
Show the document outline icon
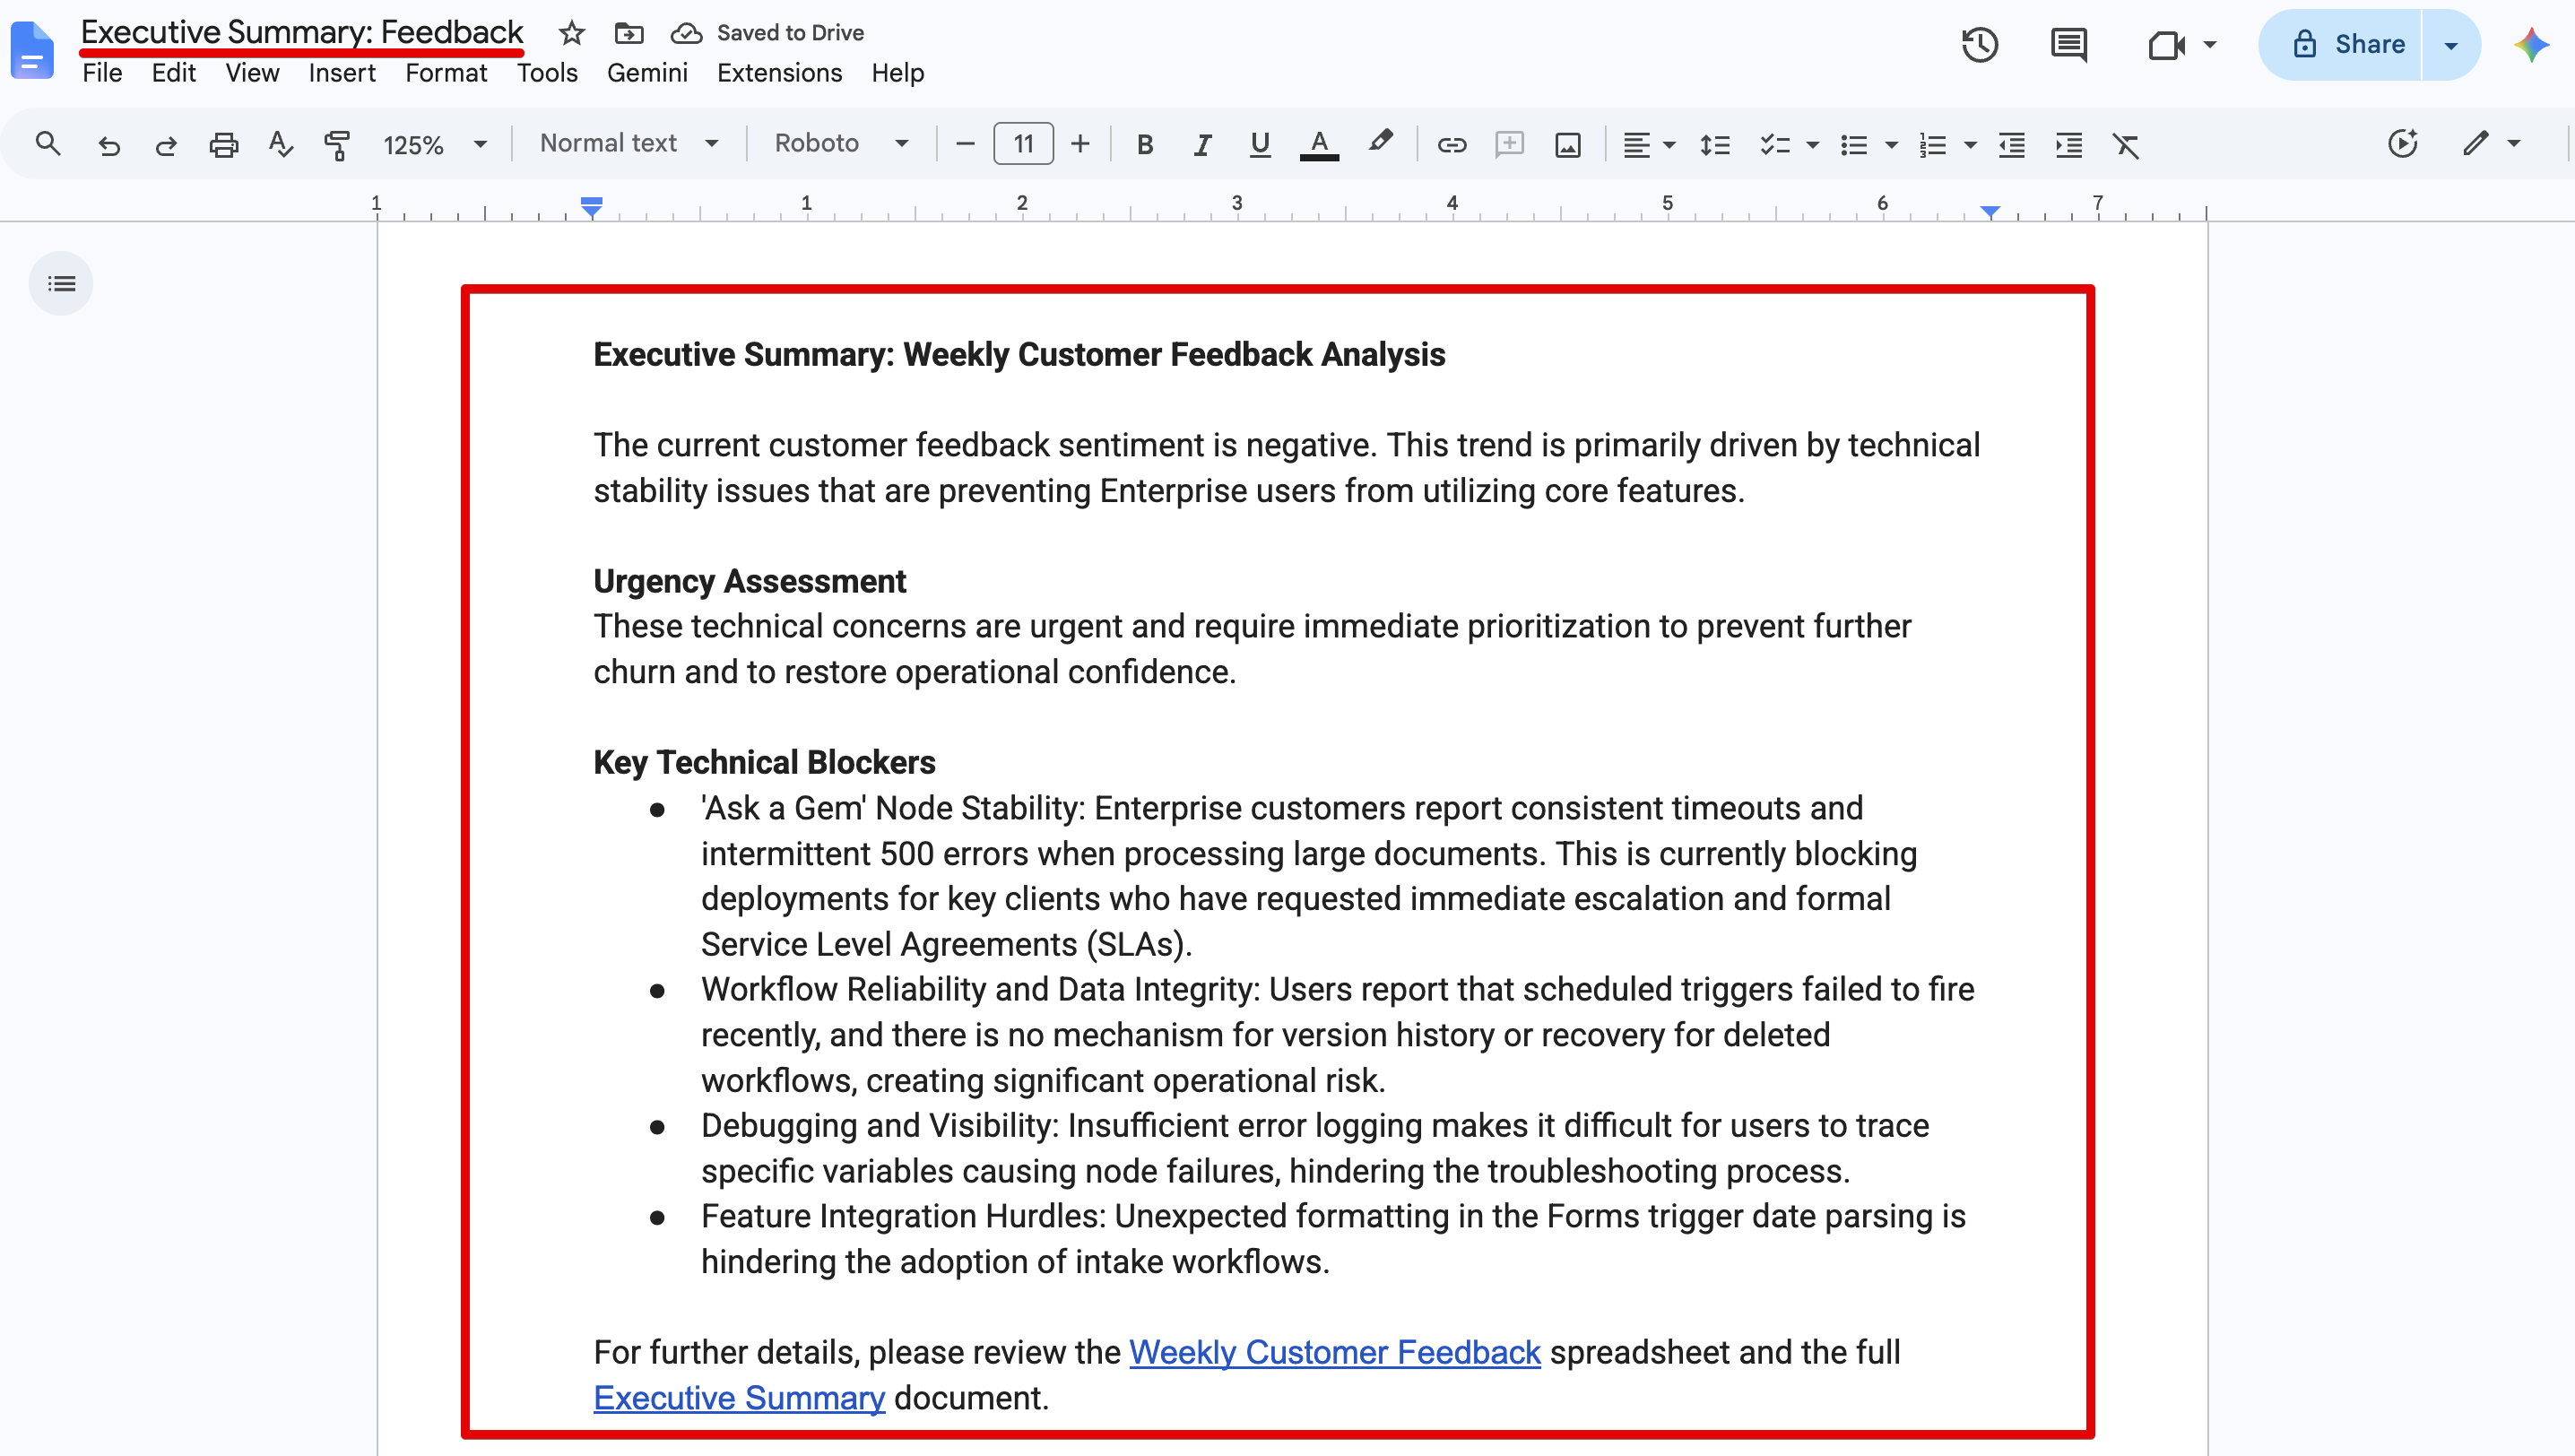tap(61, 284)
